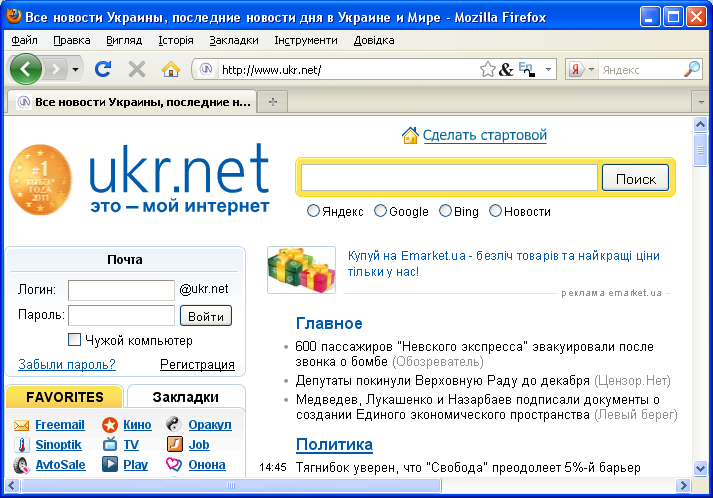Image resolution: width=713 pixels, height=498 pixels.
Task: Switch to the FAVORITES tab
Action: coord(64,397)
